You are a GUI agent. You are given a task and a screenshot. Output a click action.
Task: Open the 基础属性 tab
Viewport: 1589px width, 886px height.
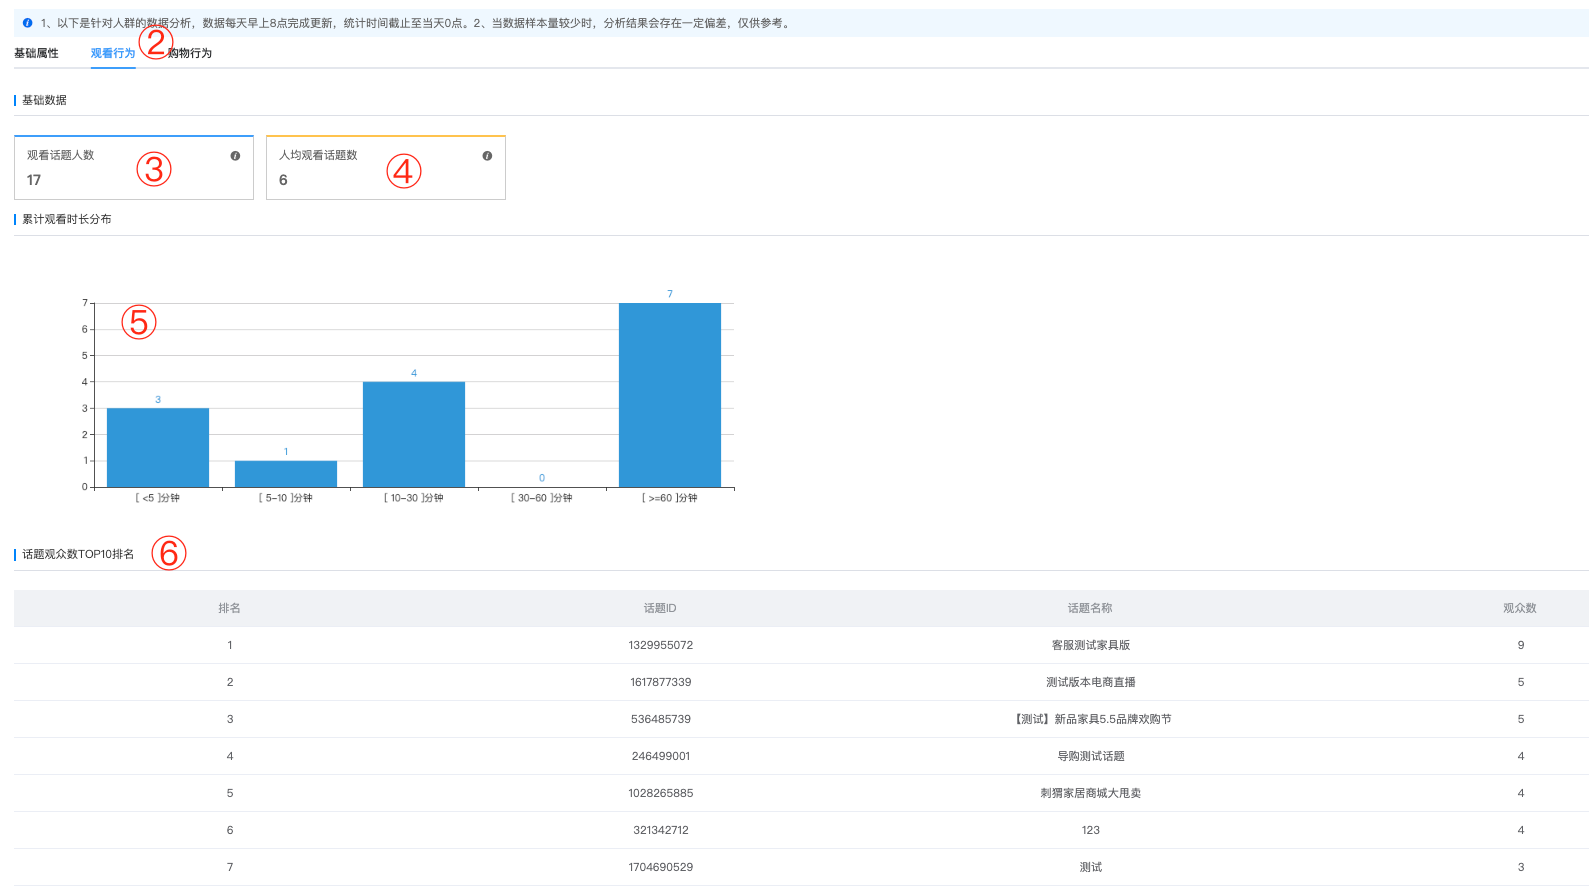(x=36, y=53)
